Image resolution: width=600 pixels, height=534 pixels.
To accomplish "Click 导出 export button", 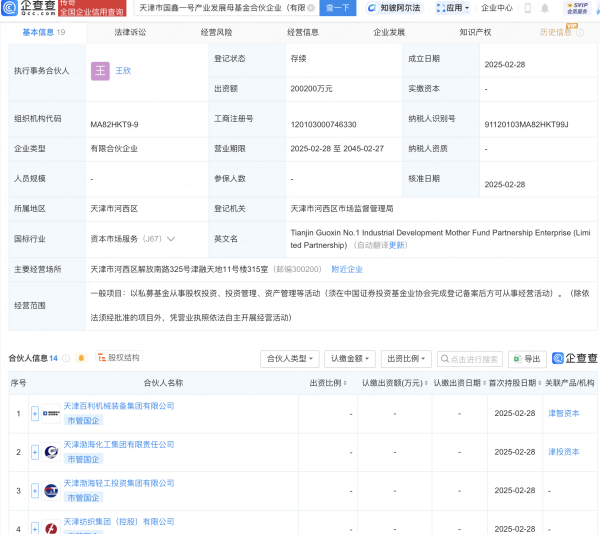I will pyautogui.click(x=527, y=359).
